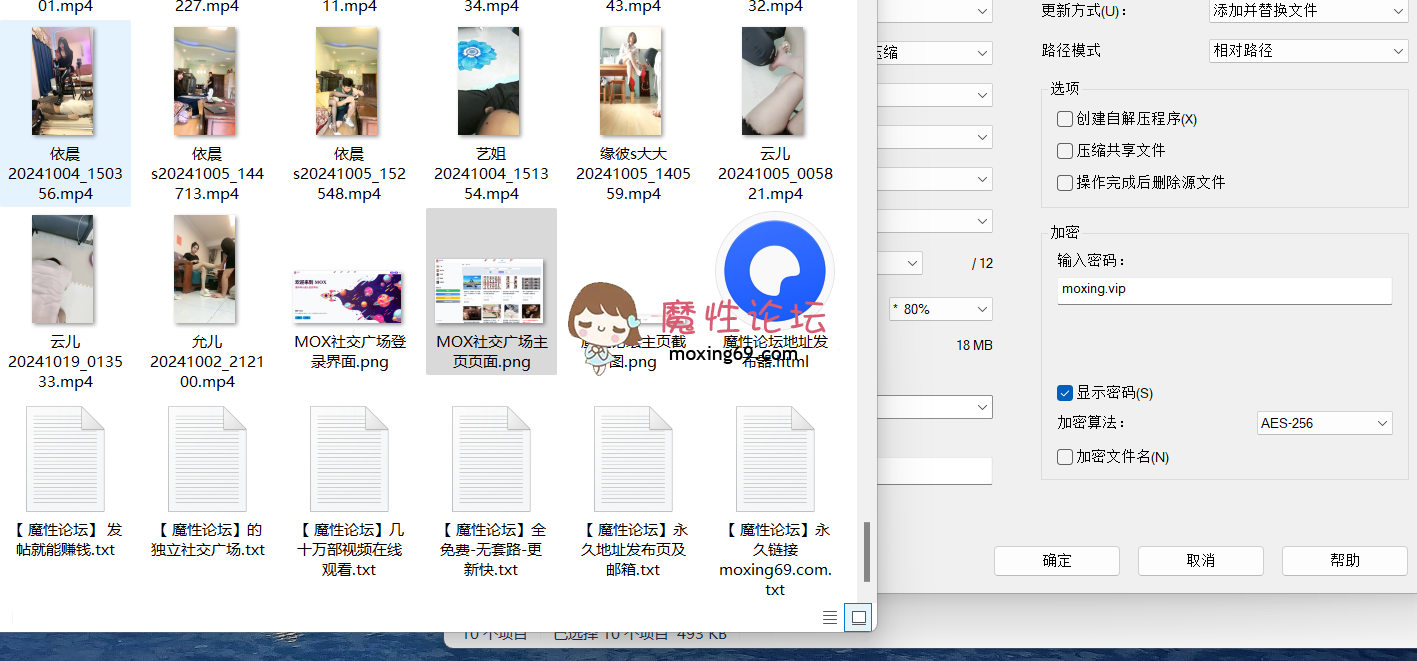Click the 确定 button
Image resolution: width=1417 pixels, height=661 pixels.
(x=1057, y=560)
